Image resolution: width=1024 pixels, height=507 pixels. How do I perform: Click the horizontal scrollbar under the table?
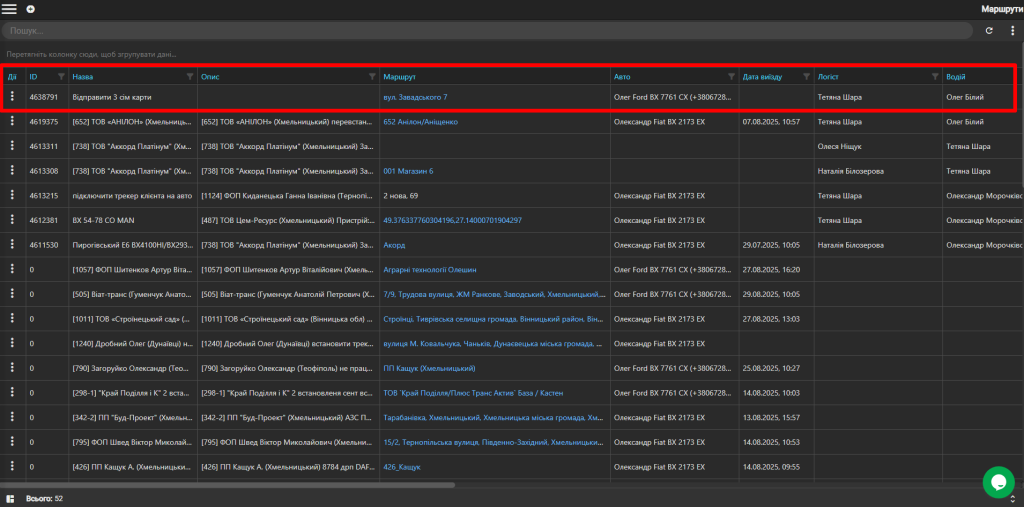(227, 485)
